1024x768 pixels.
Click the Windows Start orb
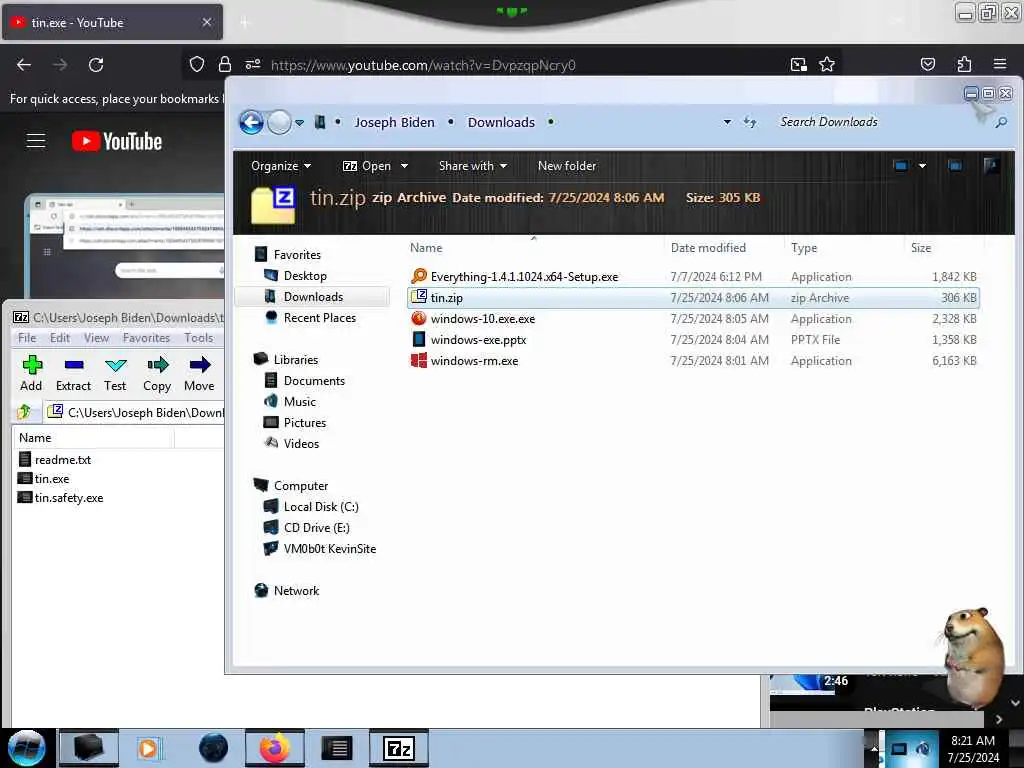(x=27, y=748)
